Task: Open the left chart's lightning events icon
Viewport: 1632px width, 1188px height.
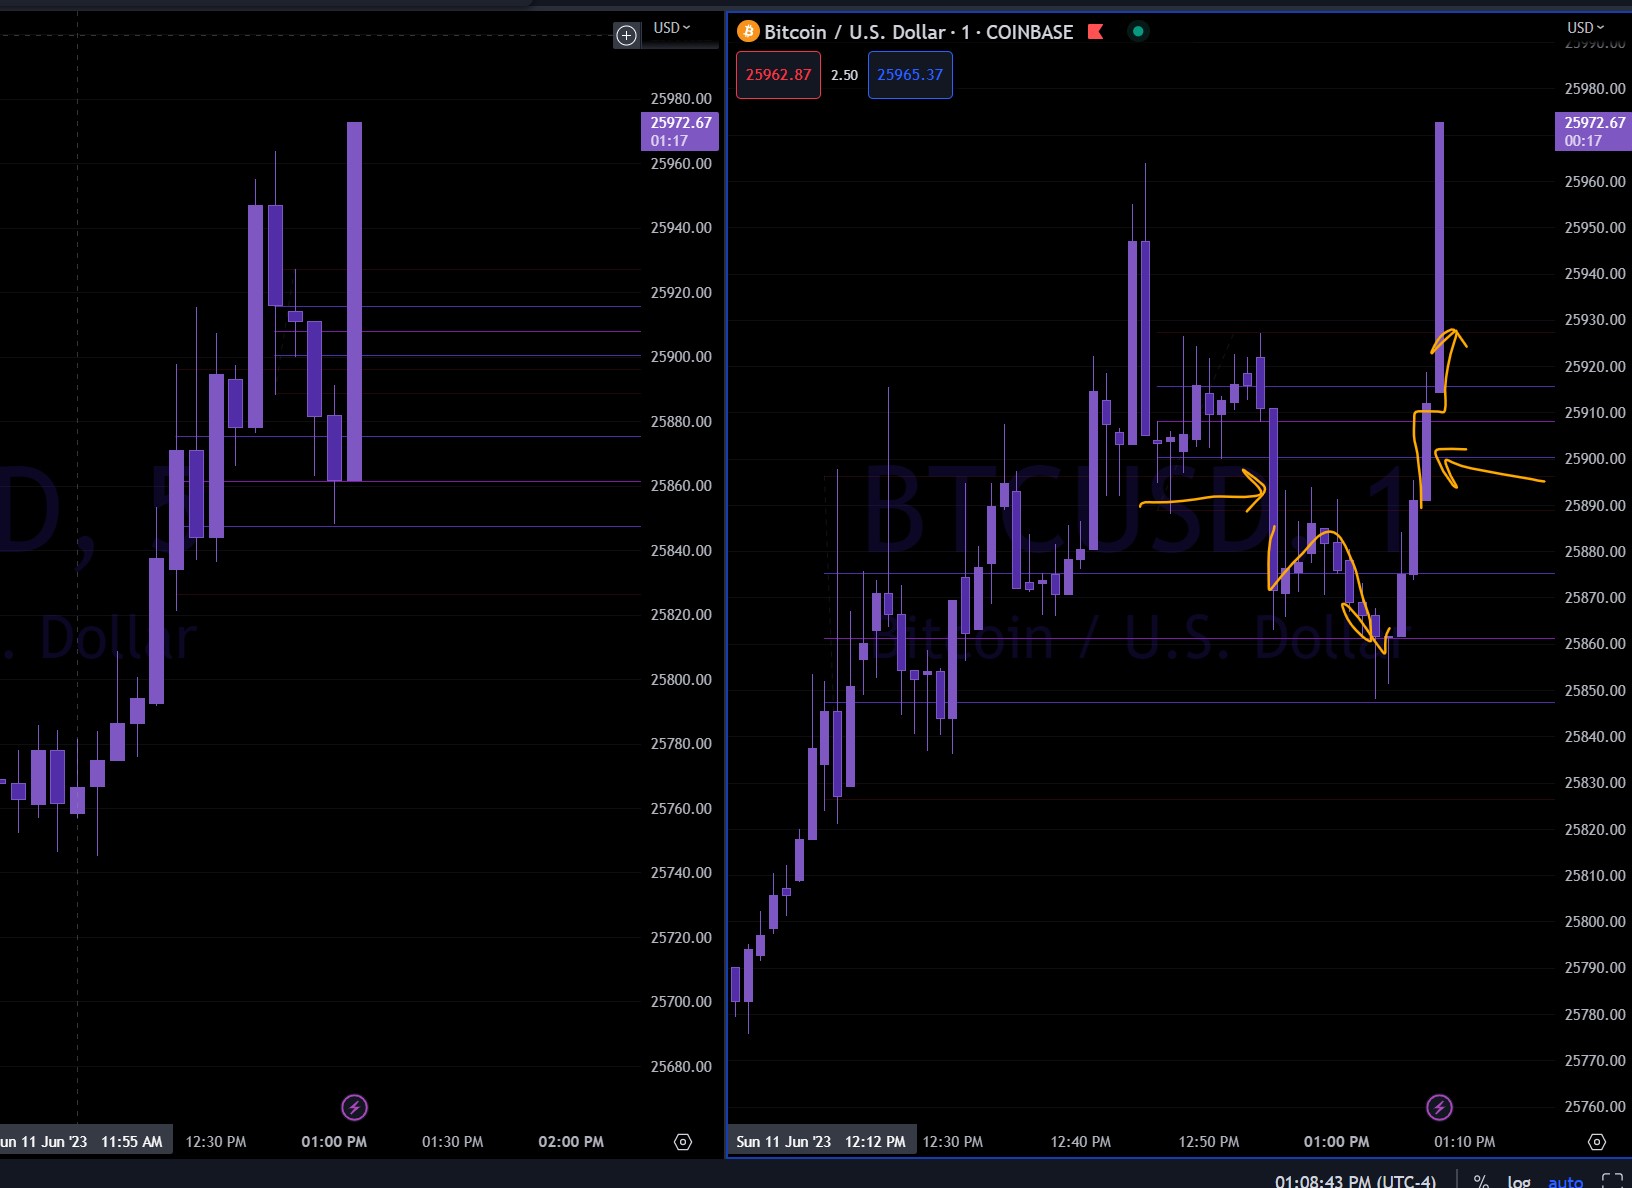Action: 354,1107
